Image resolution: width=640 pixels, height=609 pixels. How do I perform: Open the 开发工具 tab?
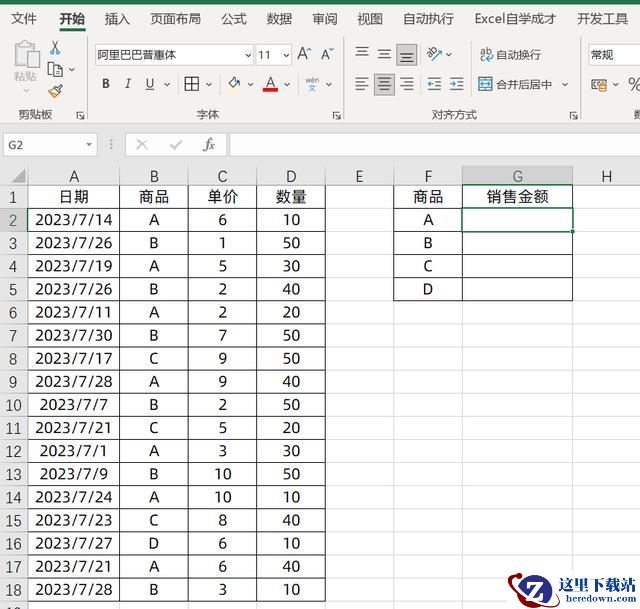tap(602, 19)
